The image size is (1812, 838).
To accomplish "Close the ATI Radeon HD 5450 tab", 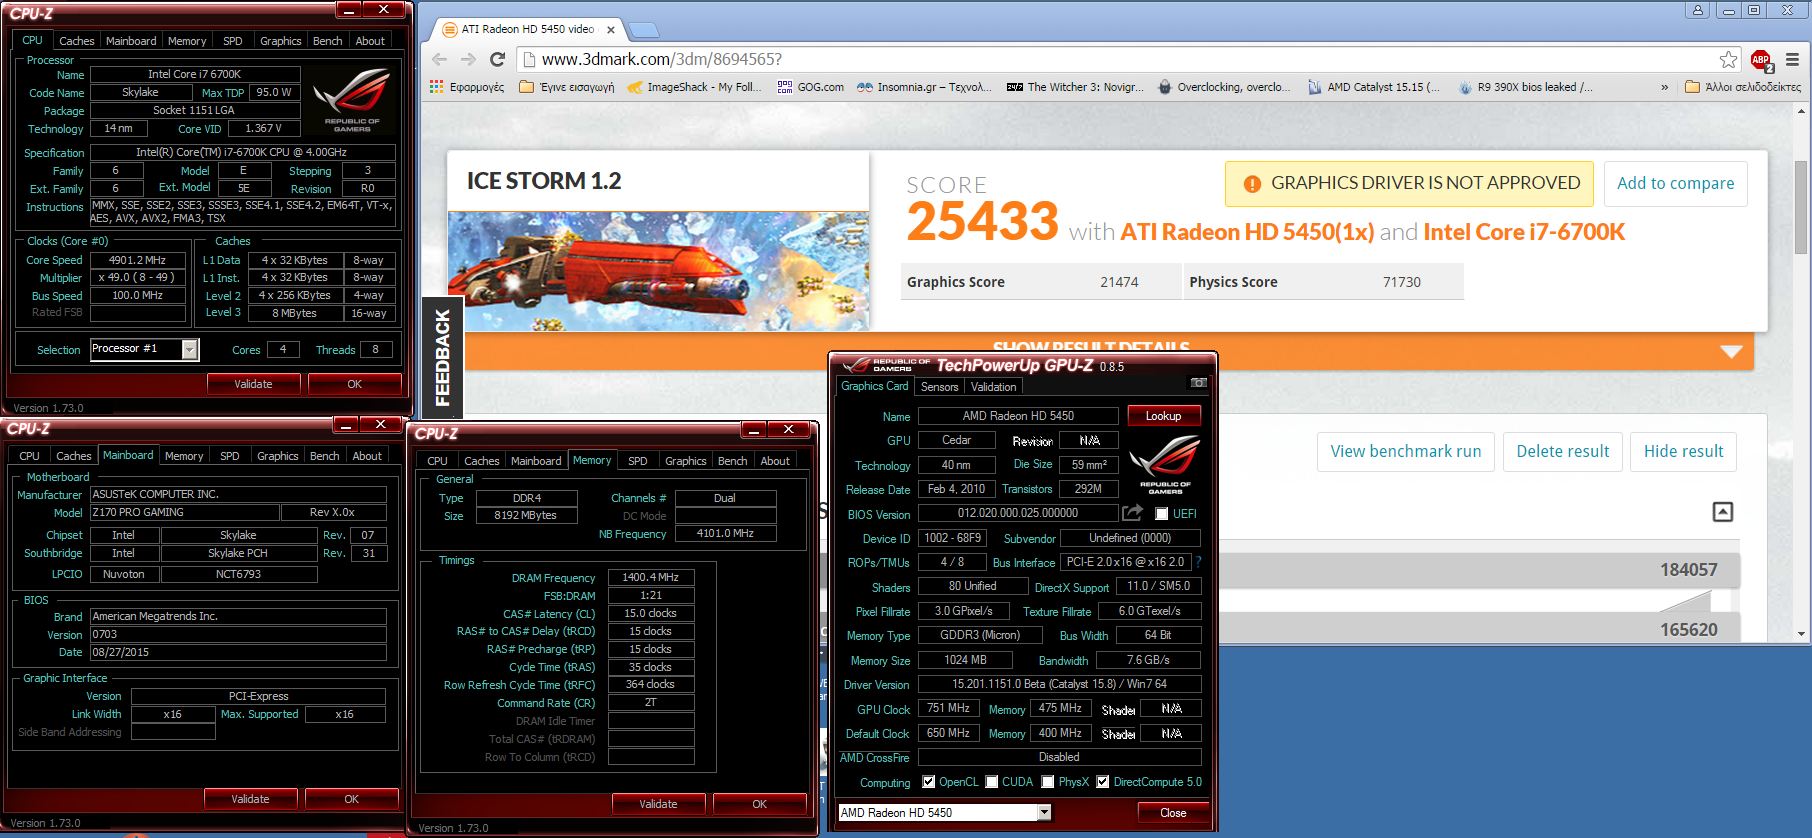I will [611, 30].
